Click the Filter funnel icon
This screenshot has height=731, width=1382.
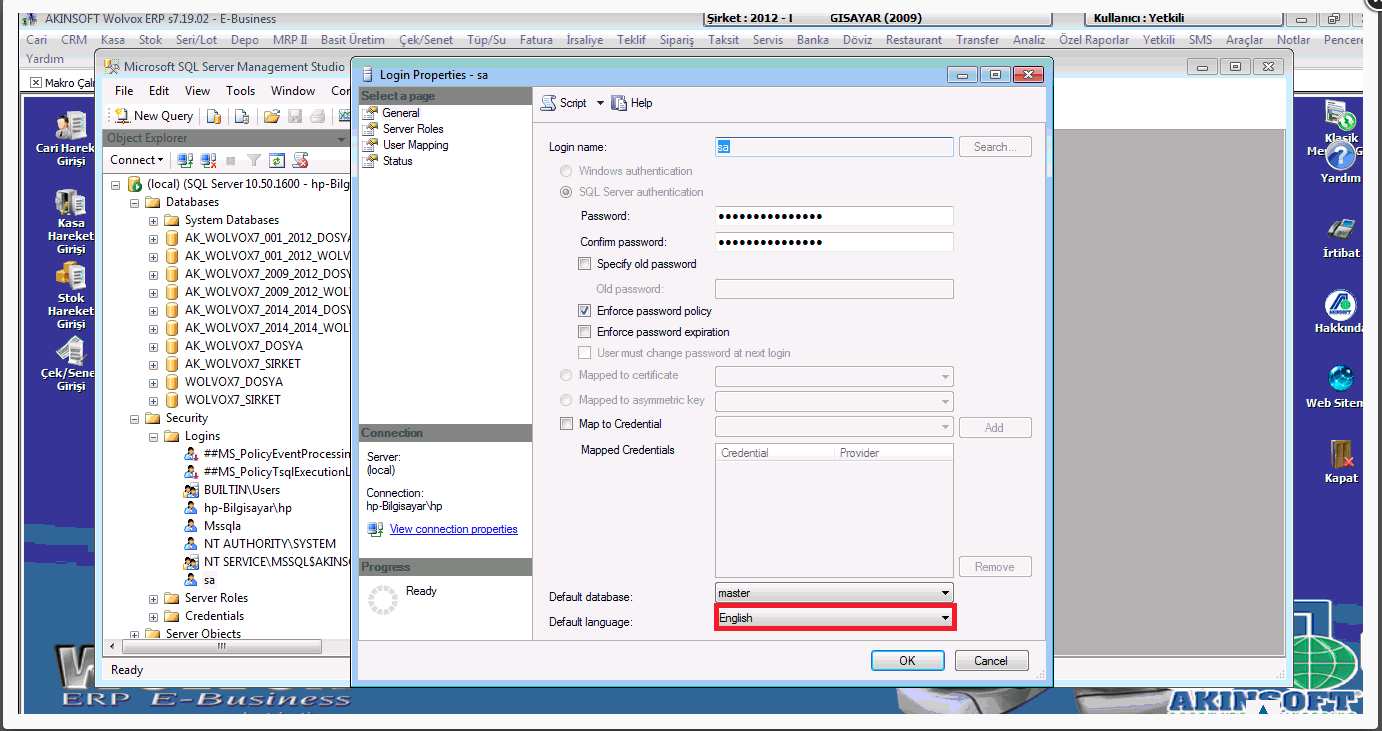[254, 160]
